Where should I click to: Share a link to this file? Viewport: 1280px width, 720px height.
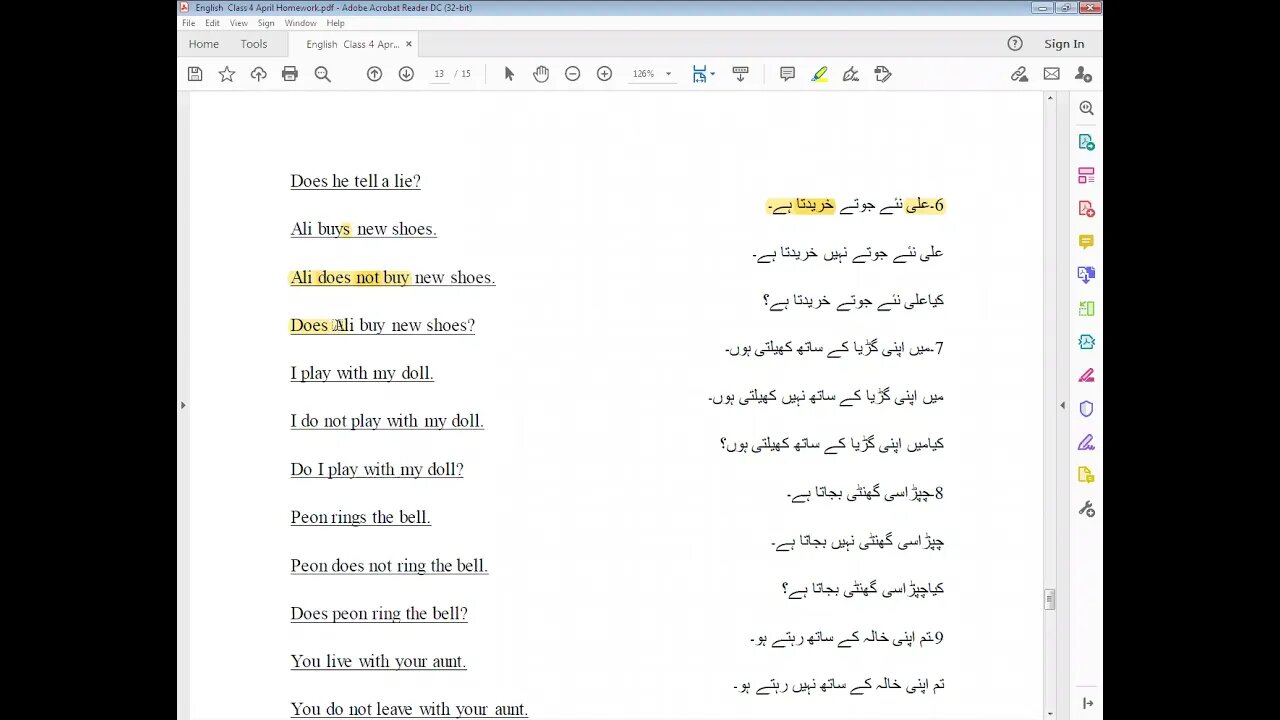pyautogui.click(x=1019, y=74)
